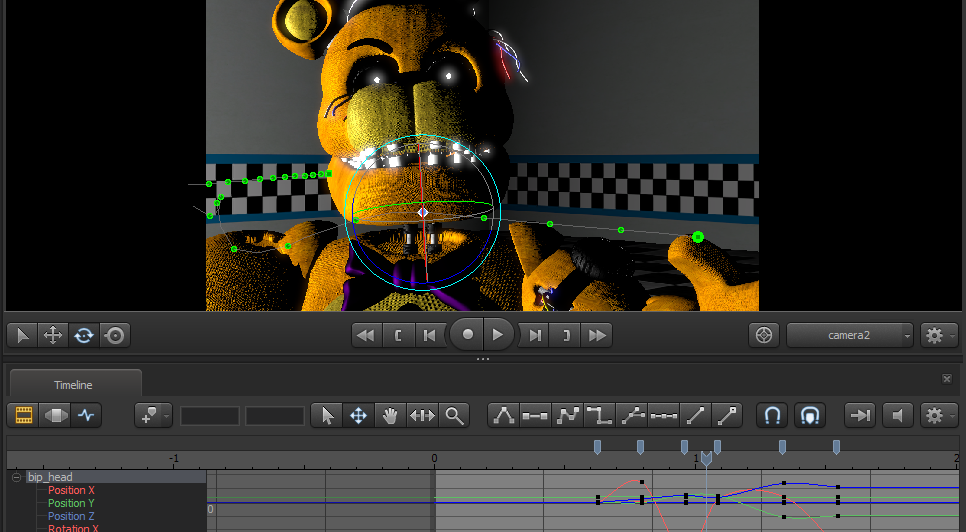
Task: Focus the first keyframe value field
Action: (209, 416)
